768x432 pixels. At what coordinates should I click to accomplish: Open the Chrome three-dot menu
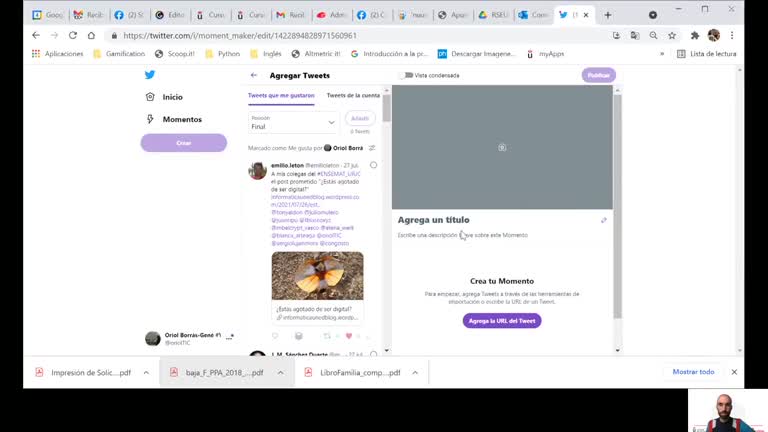(732, 35)
